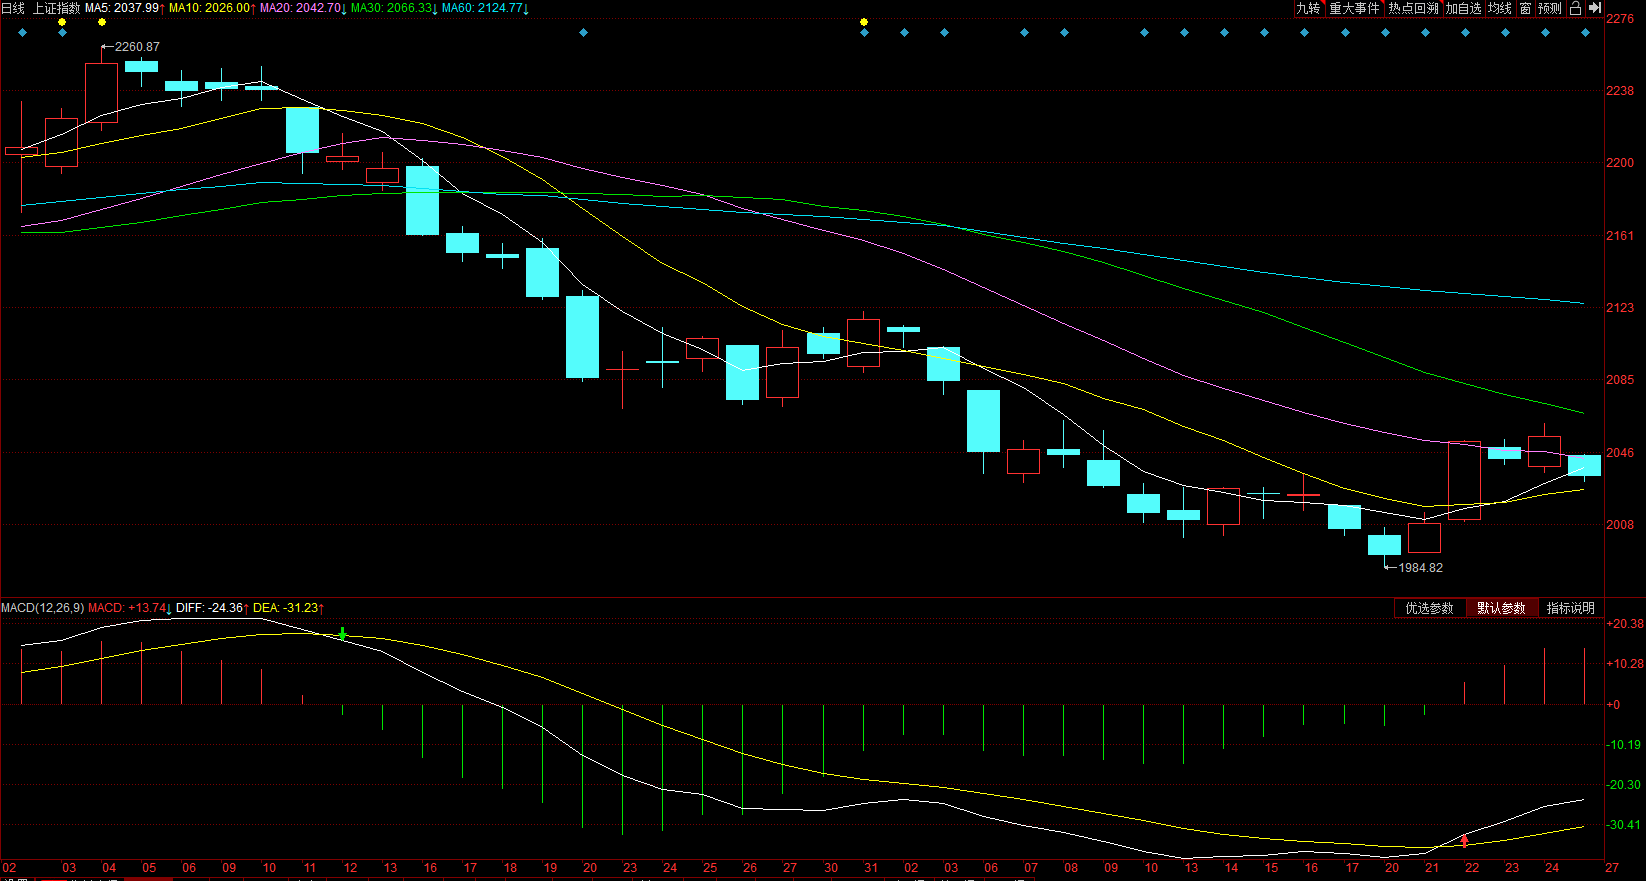The image size is (1646, 881).
Task: Click the blue diamond marker above date 22
Action: tap(1465, 33)
